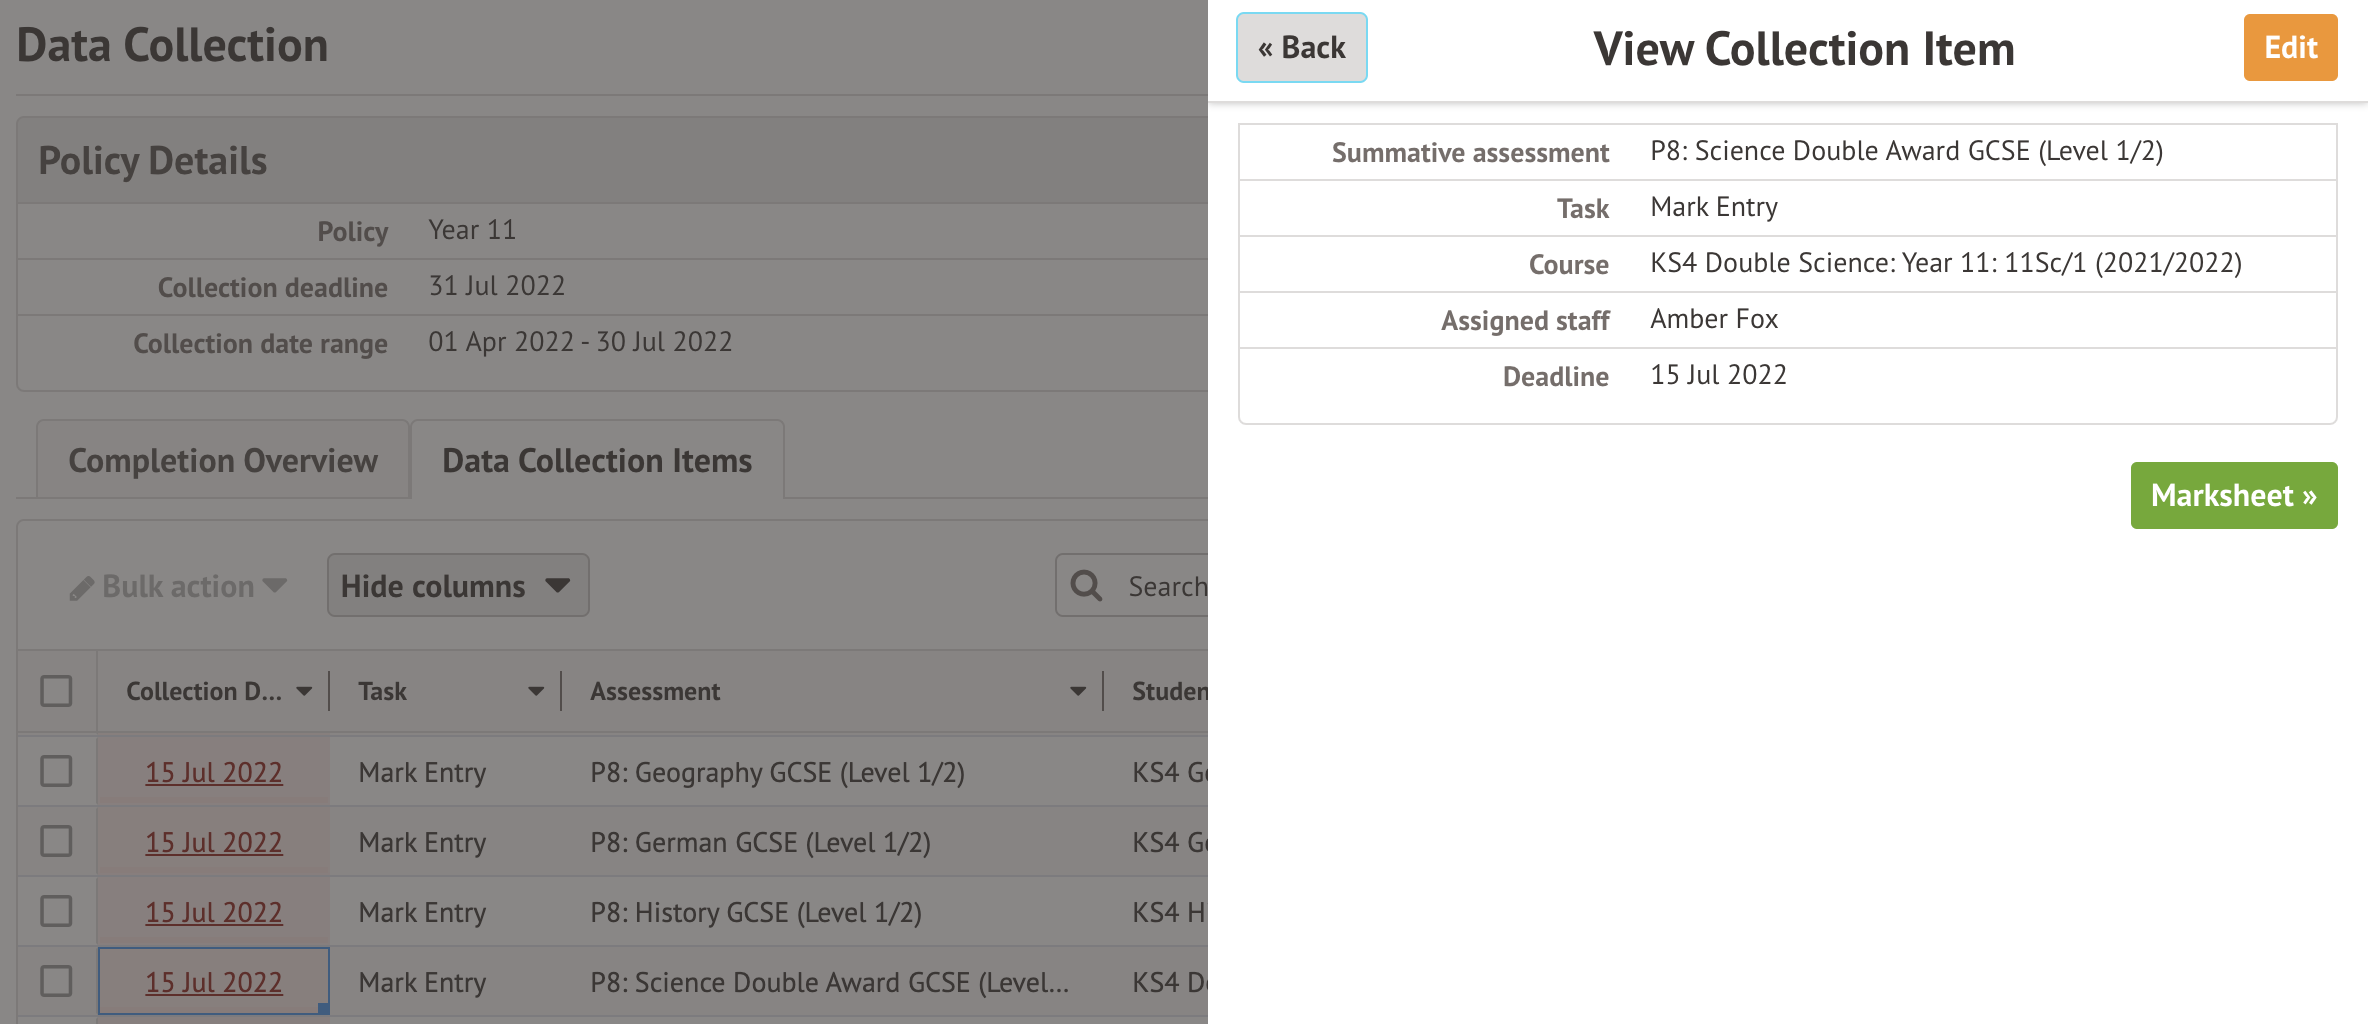Image resolution: width=2368 pixels, height=1024 pixels.
Task: Switch to the Completion Overview tab
Action: point(222,460)
